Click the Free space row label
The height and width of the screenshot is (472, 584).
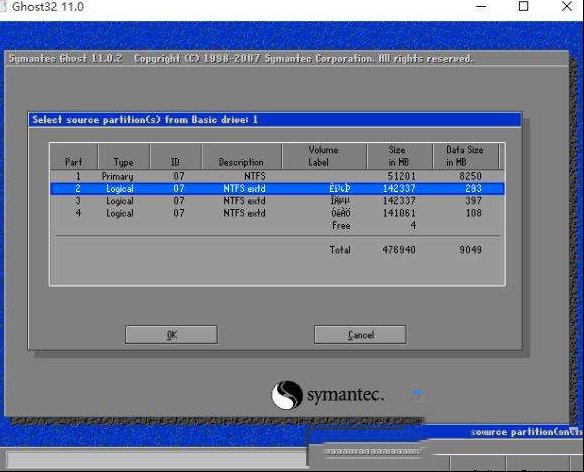(x=341, y=225)
